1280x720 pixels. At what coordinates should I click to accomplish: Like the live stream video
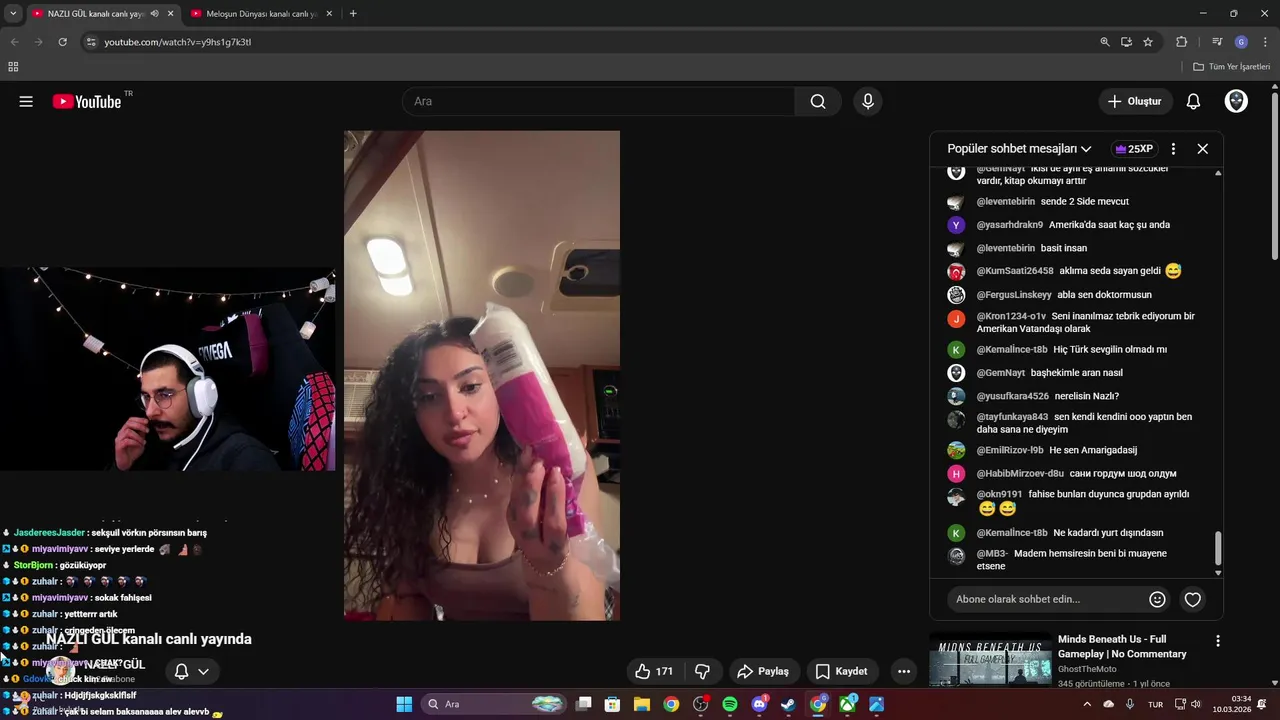[654, 671]
